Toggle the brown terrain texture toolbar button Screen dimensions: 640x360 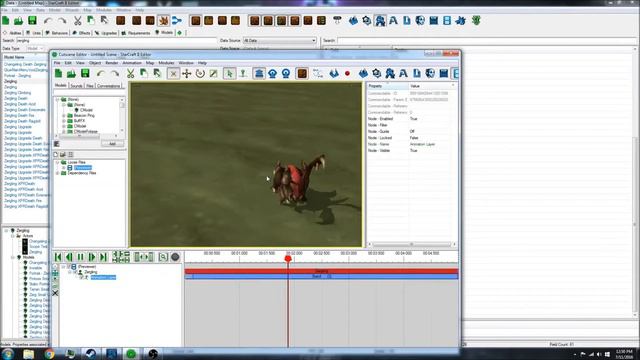302,73
